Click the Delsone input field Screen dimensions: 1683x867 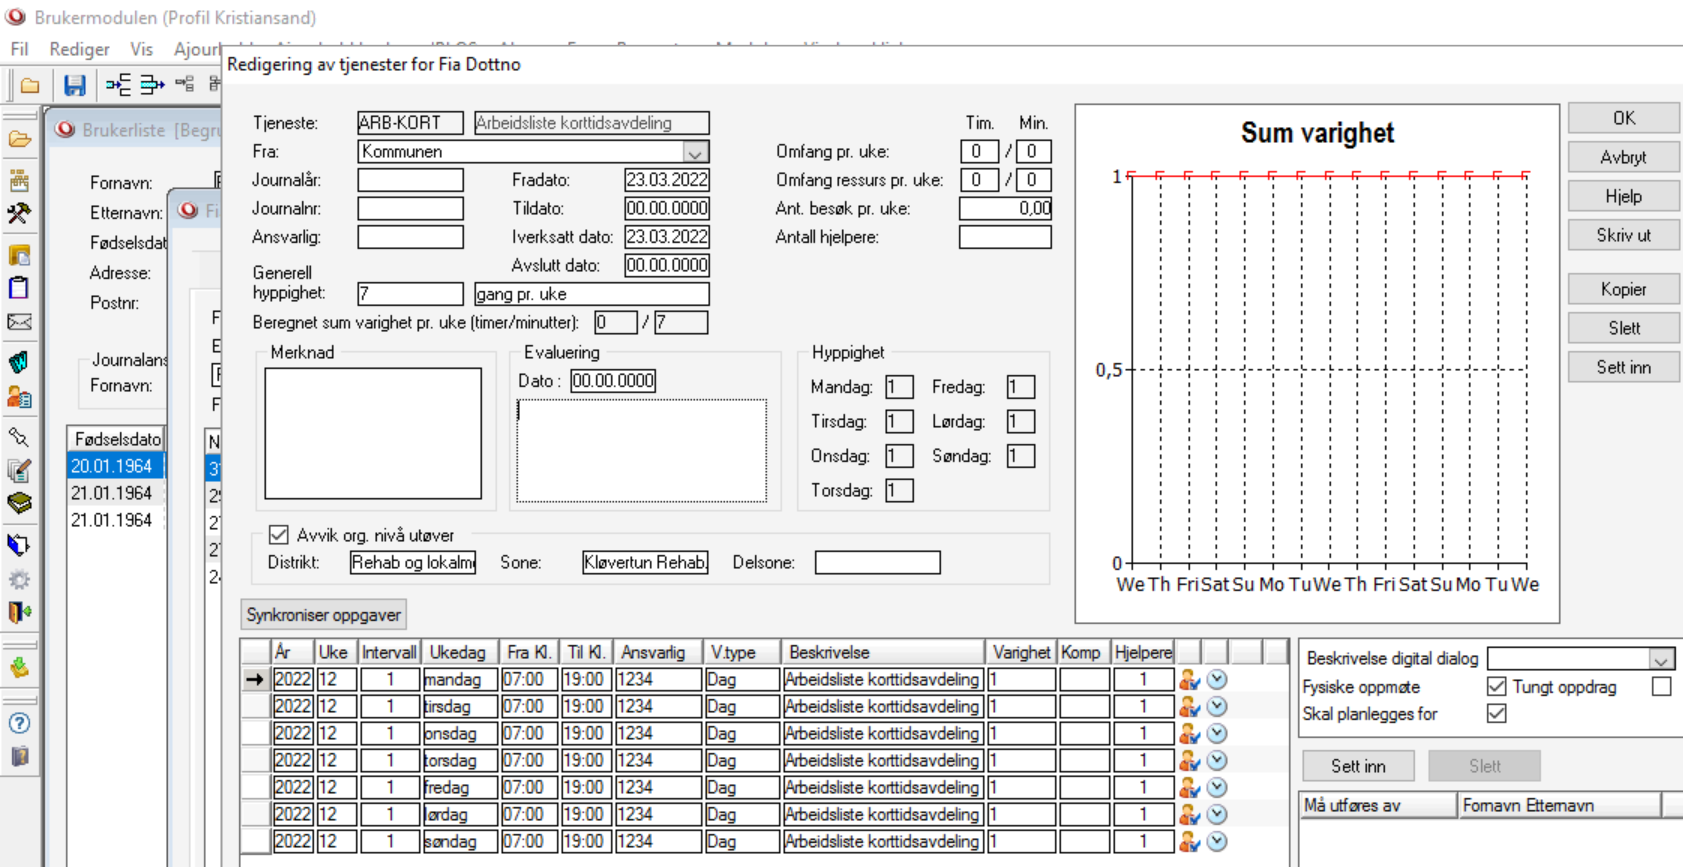[878, 563]
